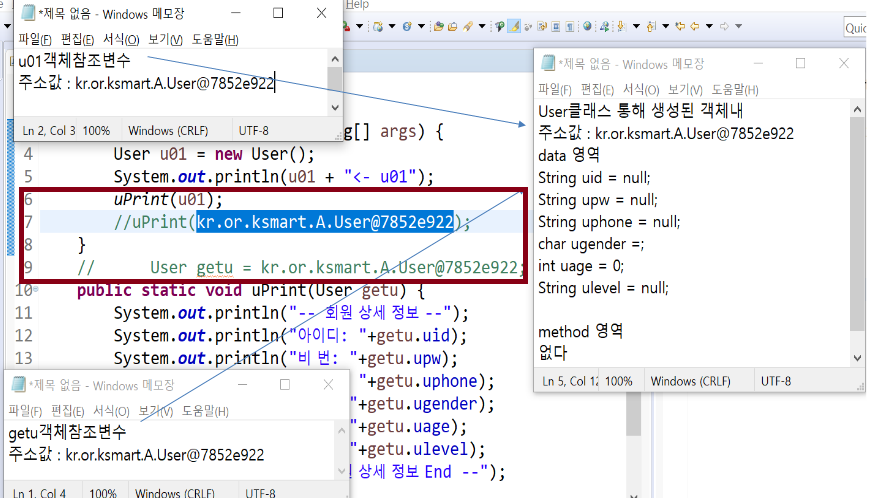The height and width of the screenshot is (498, 884).
Task: Click 'u01객체참조변수' line in top Notepad
Action: click(x=74, y=60)
